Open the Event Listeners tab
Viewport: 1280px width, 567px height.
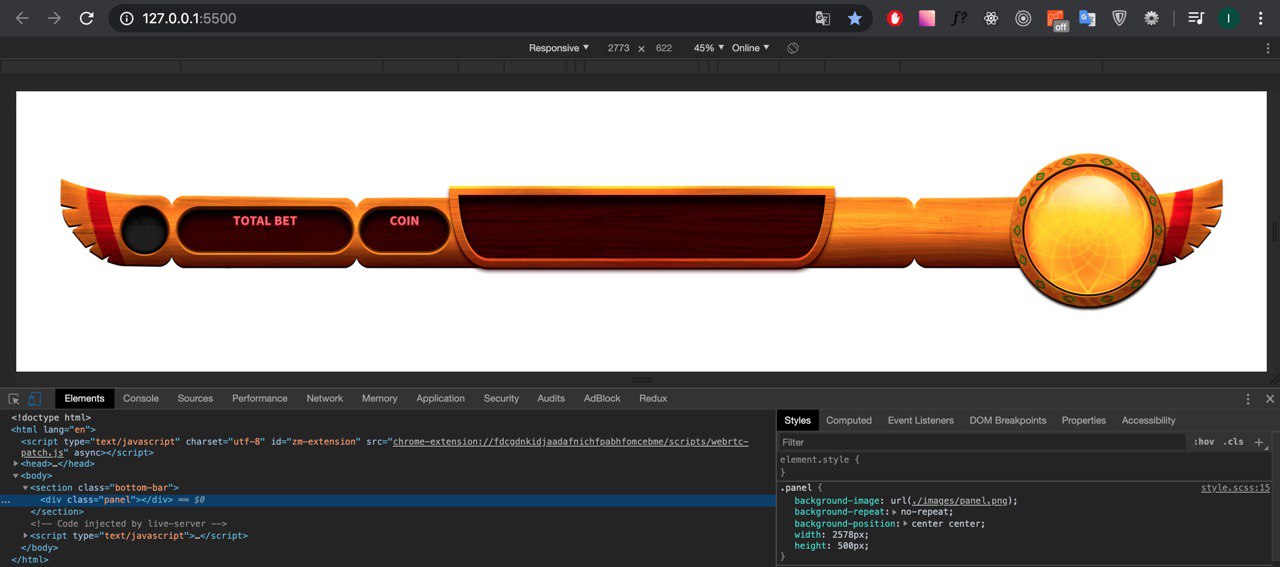(x=921, y=420)
